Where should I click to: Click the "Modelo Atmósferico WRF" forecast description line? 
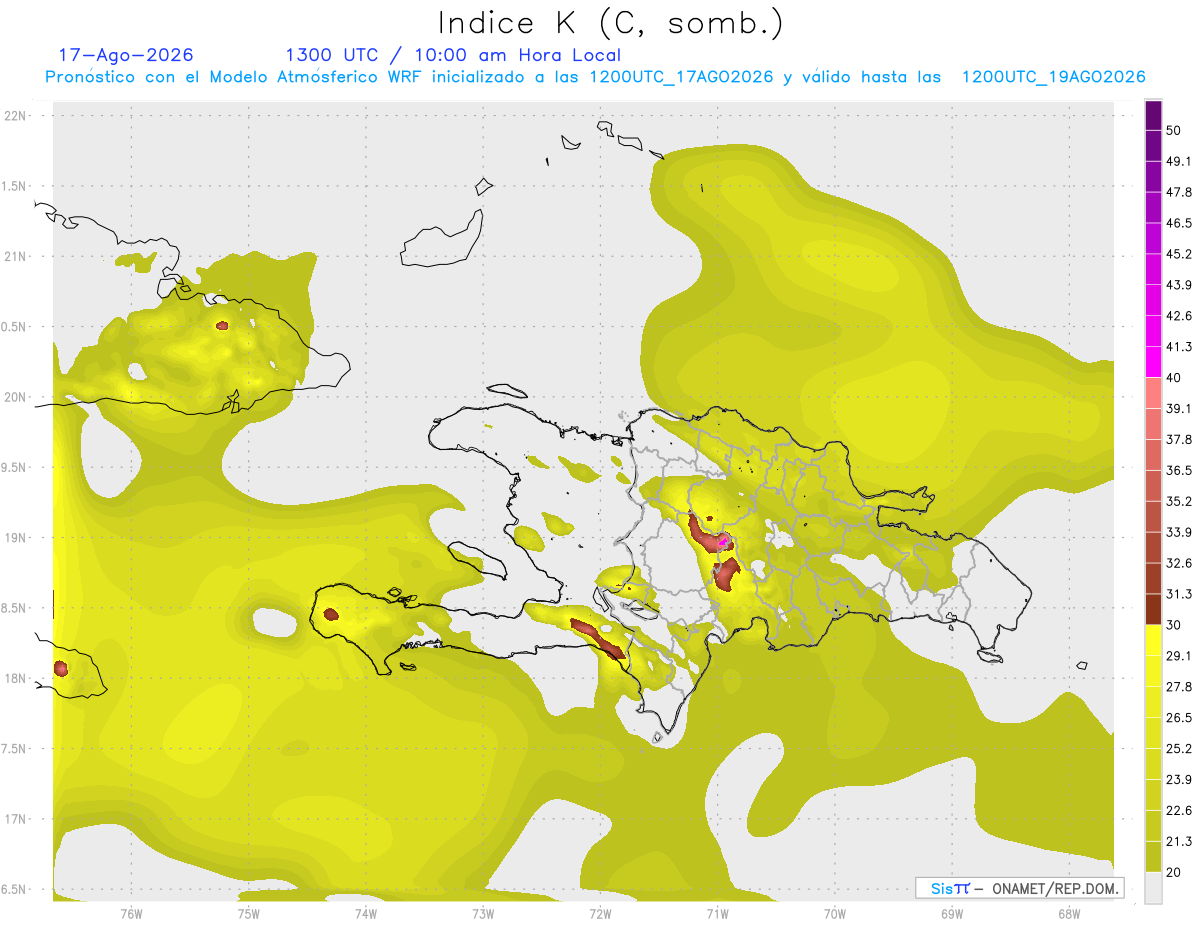pyautogui.click(x=595, y=77)
